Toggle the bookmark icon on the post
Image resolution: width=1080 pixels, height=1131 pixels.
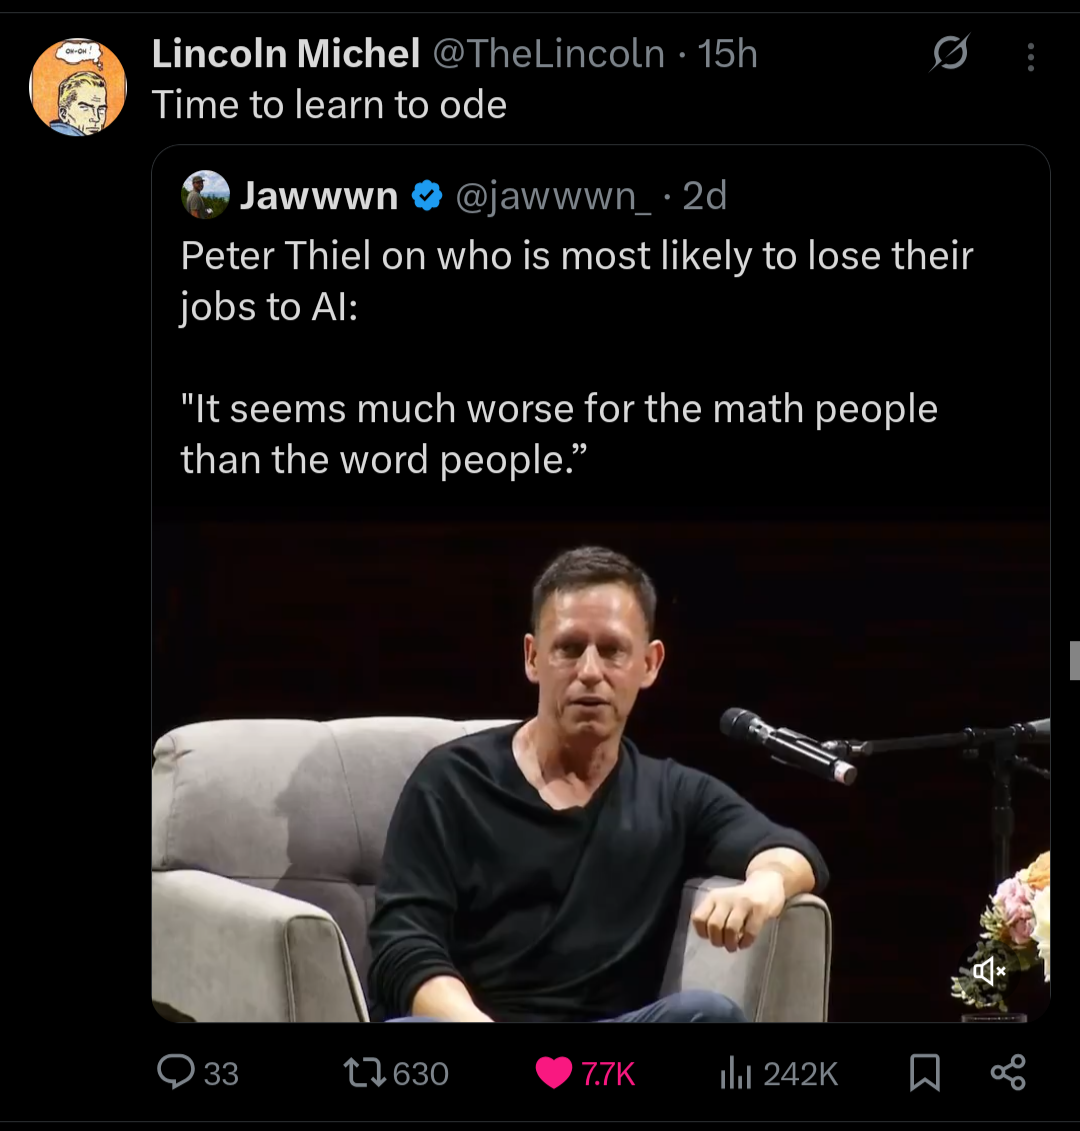925,1073
